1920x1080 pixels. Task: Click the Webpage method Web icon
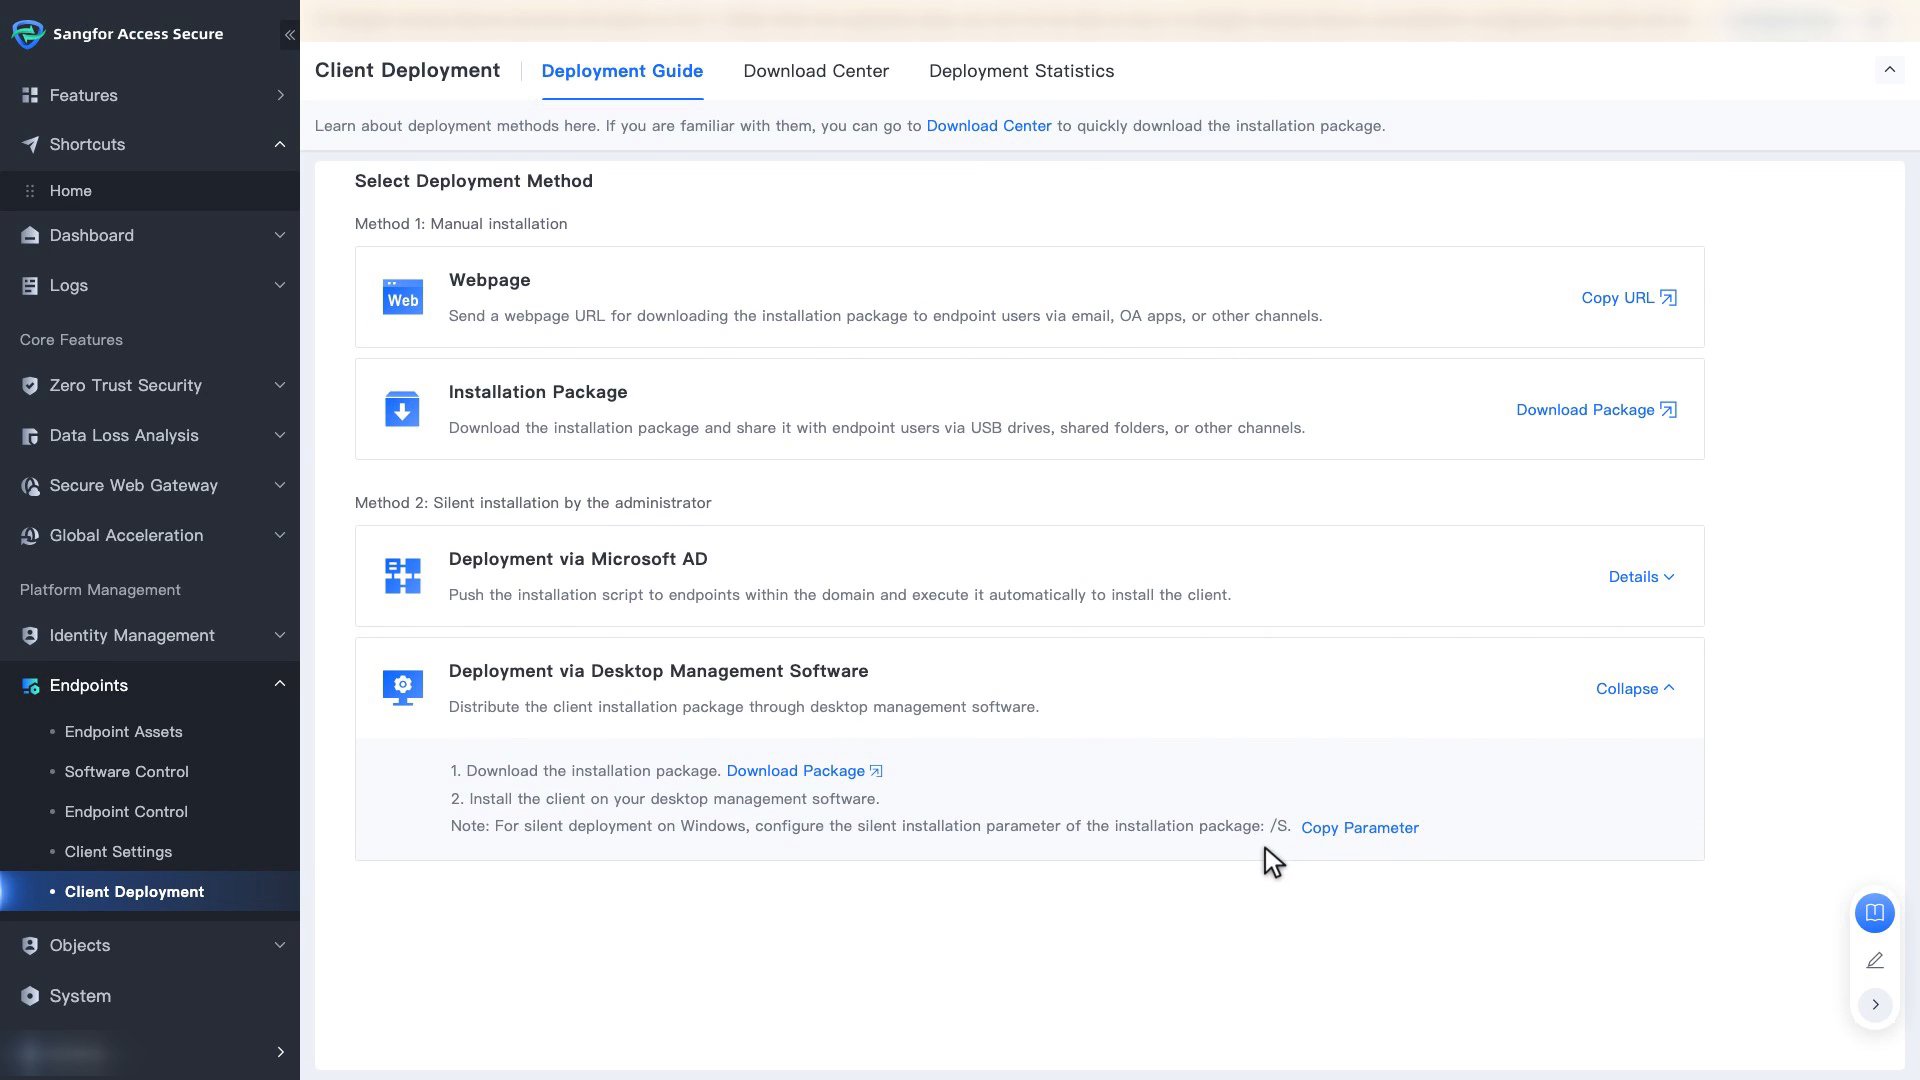(403, 297)
